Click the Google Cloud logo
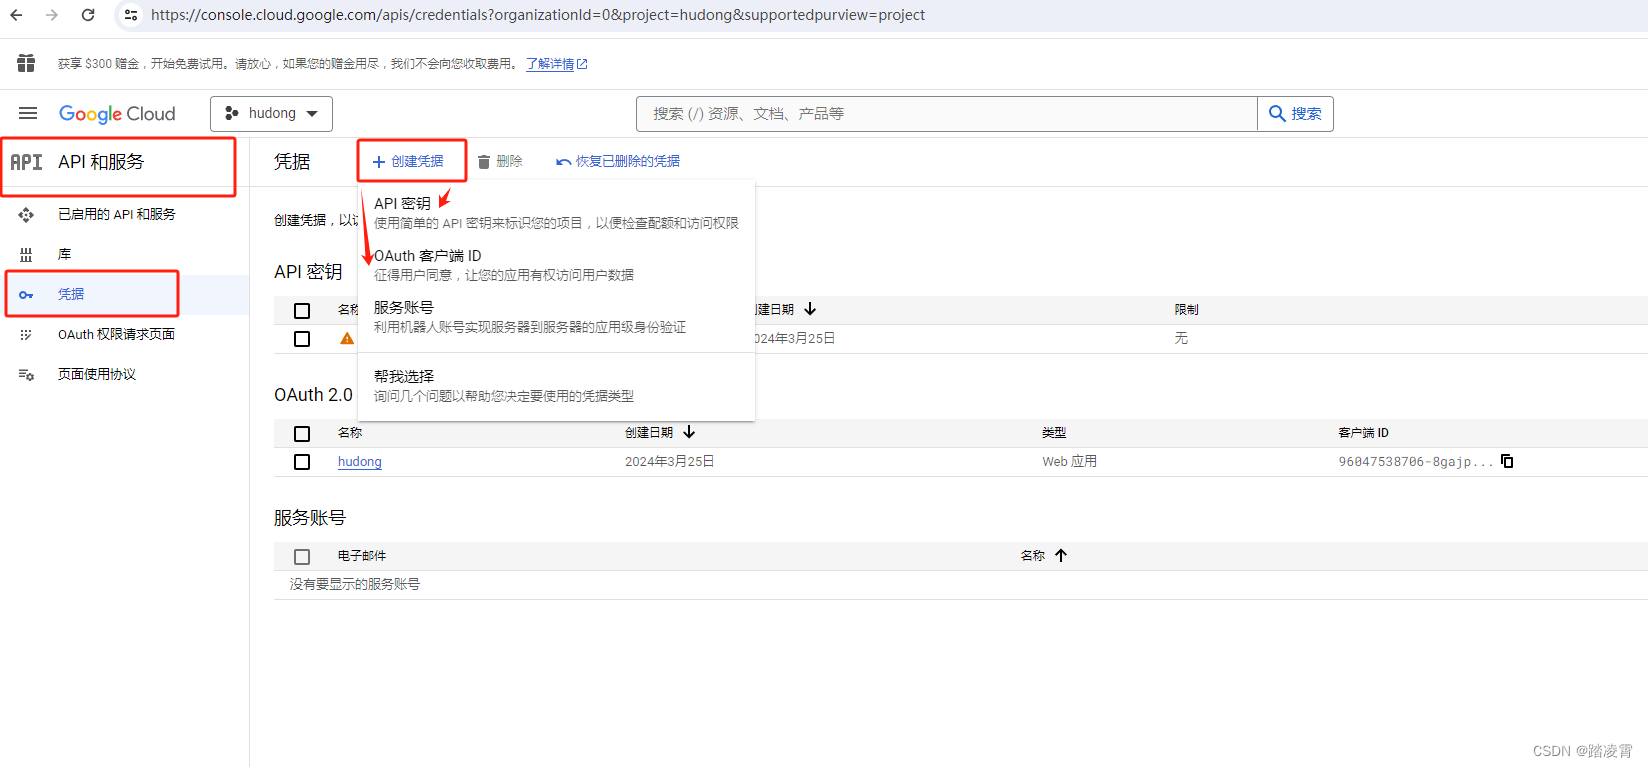 [x=117, y=114]
